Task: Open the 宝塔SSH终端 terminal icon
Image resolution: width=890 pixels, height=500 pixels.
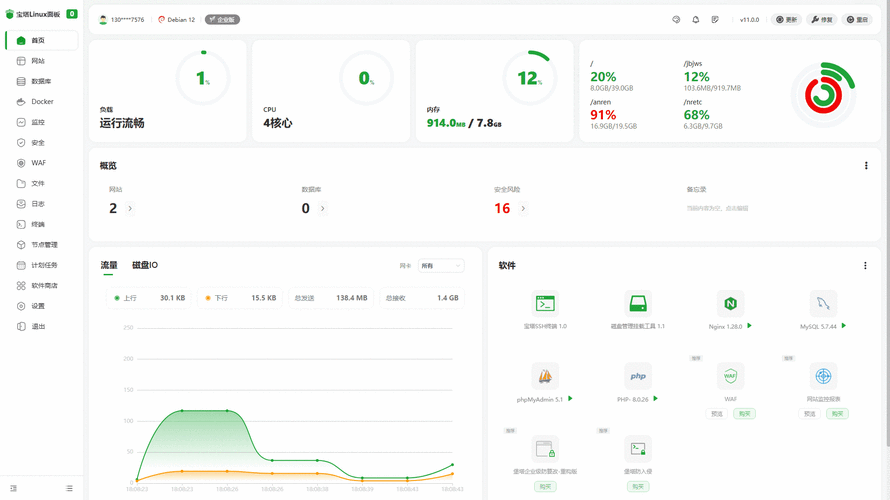Action: tap(545, 304)
